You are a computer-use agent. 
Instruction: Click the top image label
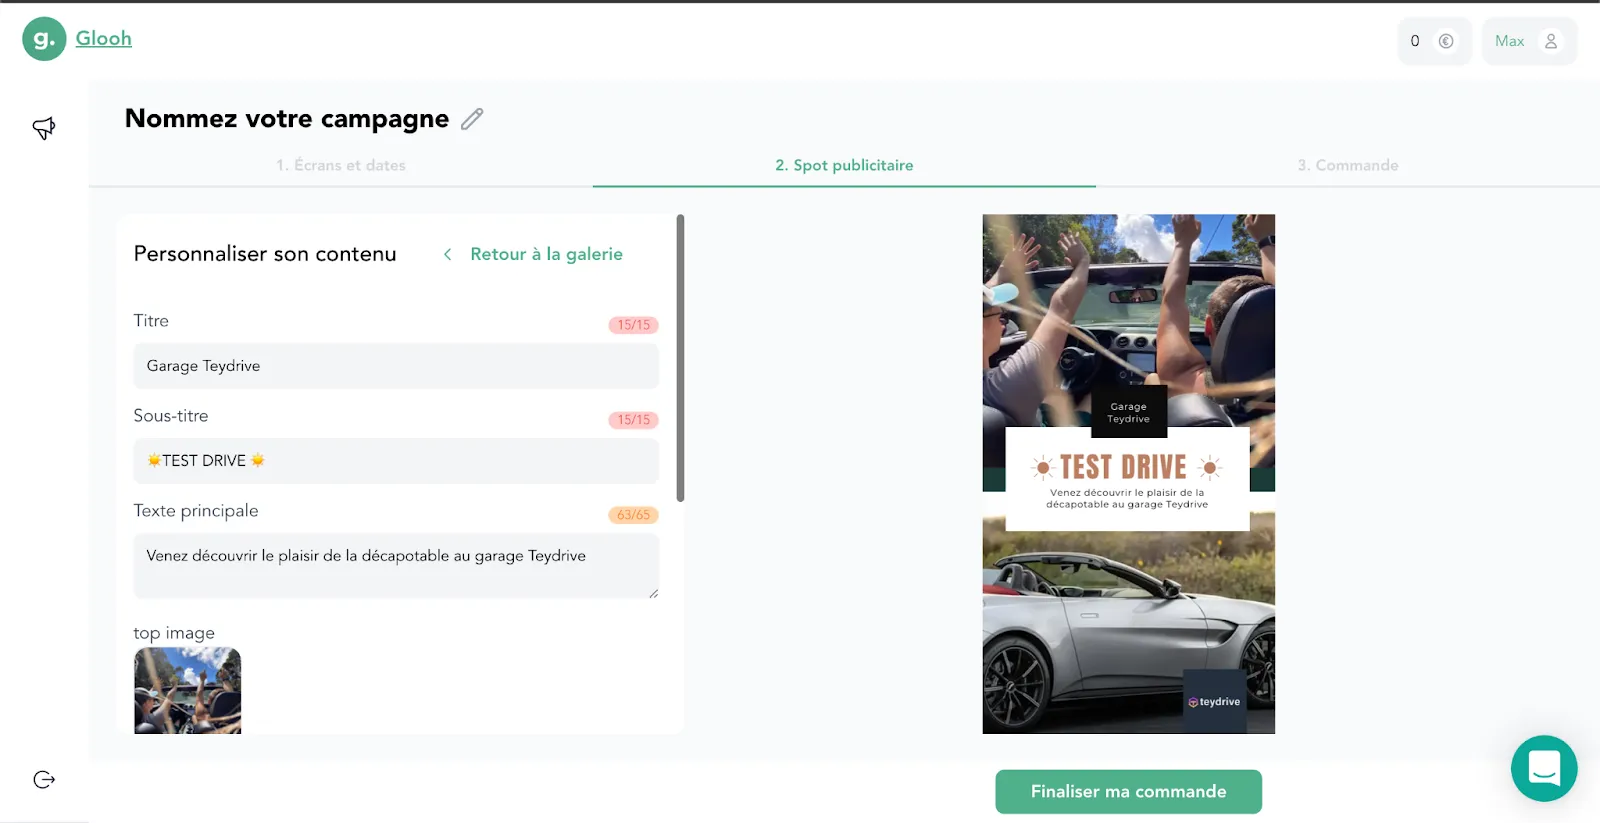pyautogui.click(x=174, y=633)
